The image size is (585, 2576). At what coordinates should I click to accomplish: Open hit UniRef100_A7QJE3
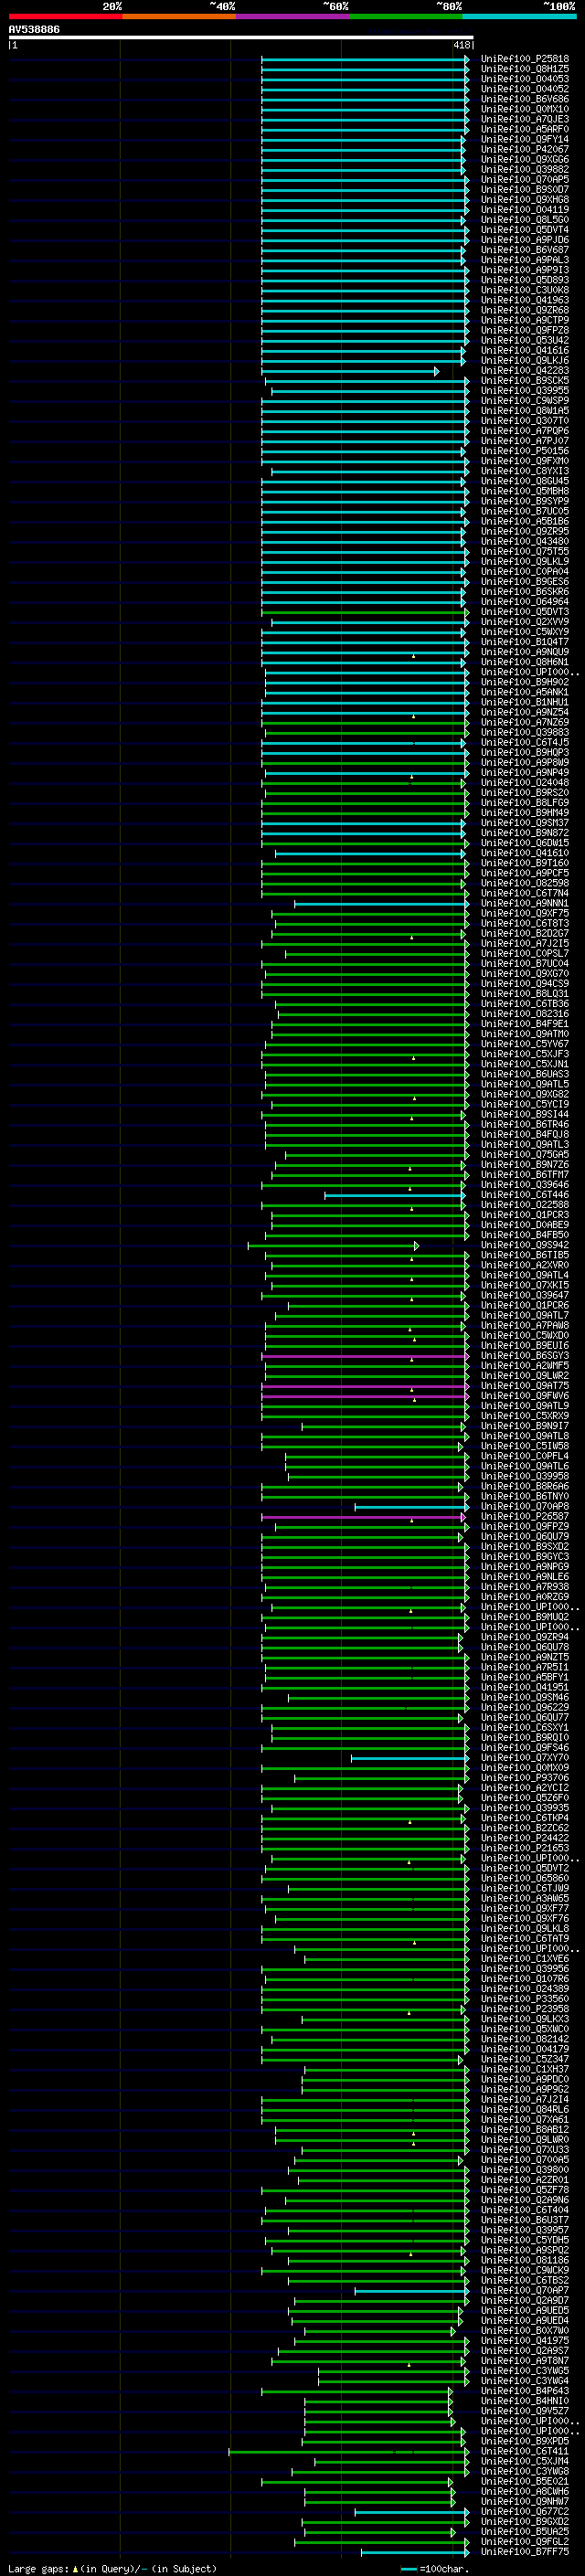525,119
